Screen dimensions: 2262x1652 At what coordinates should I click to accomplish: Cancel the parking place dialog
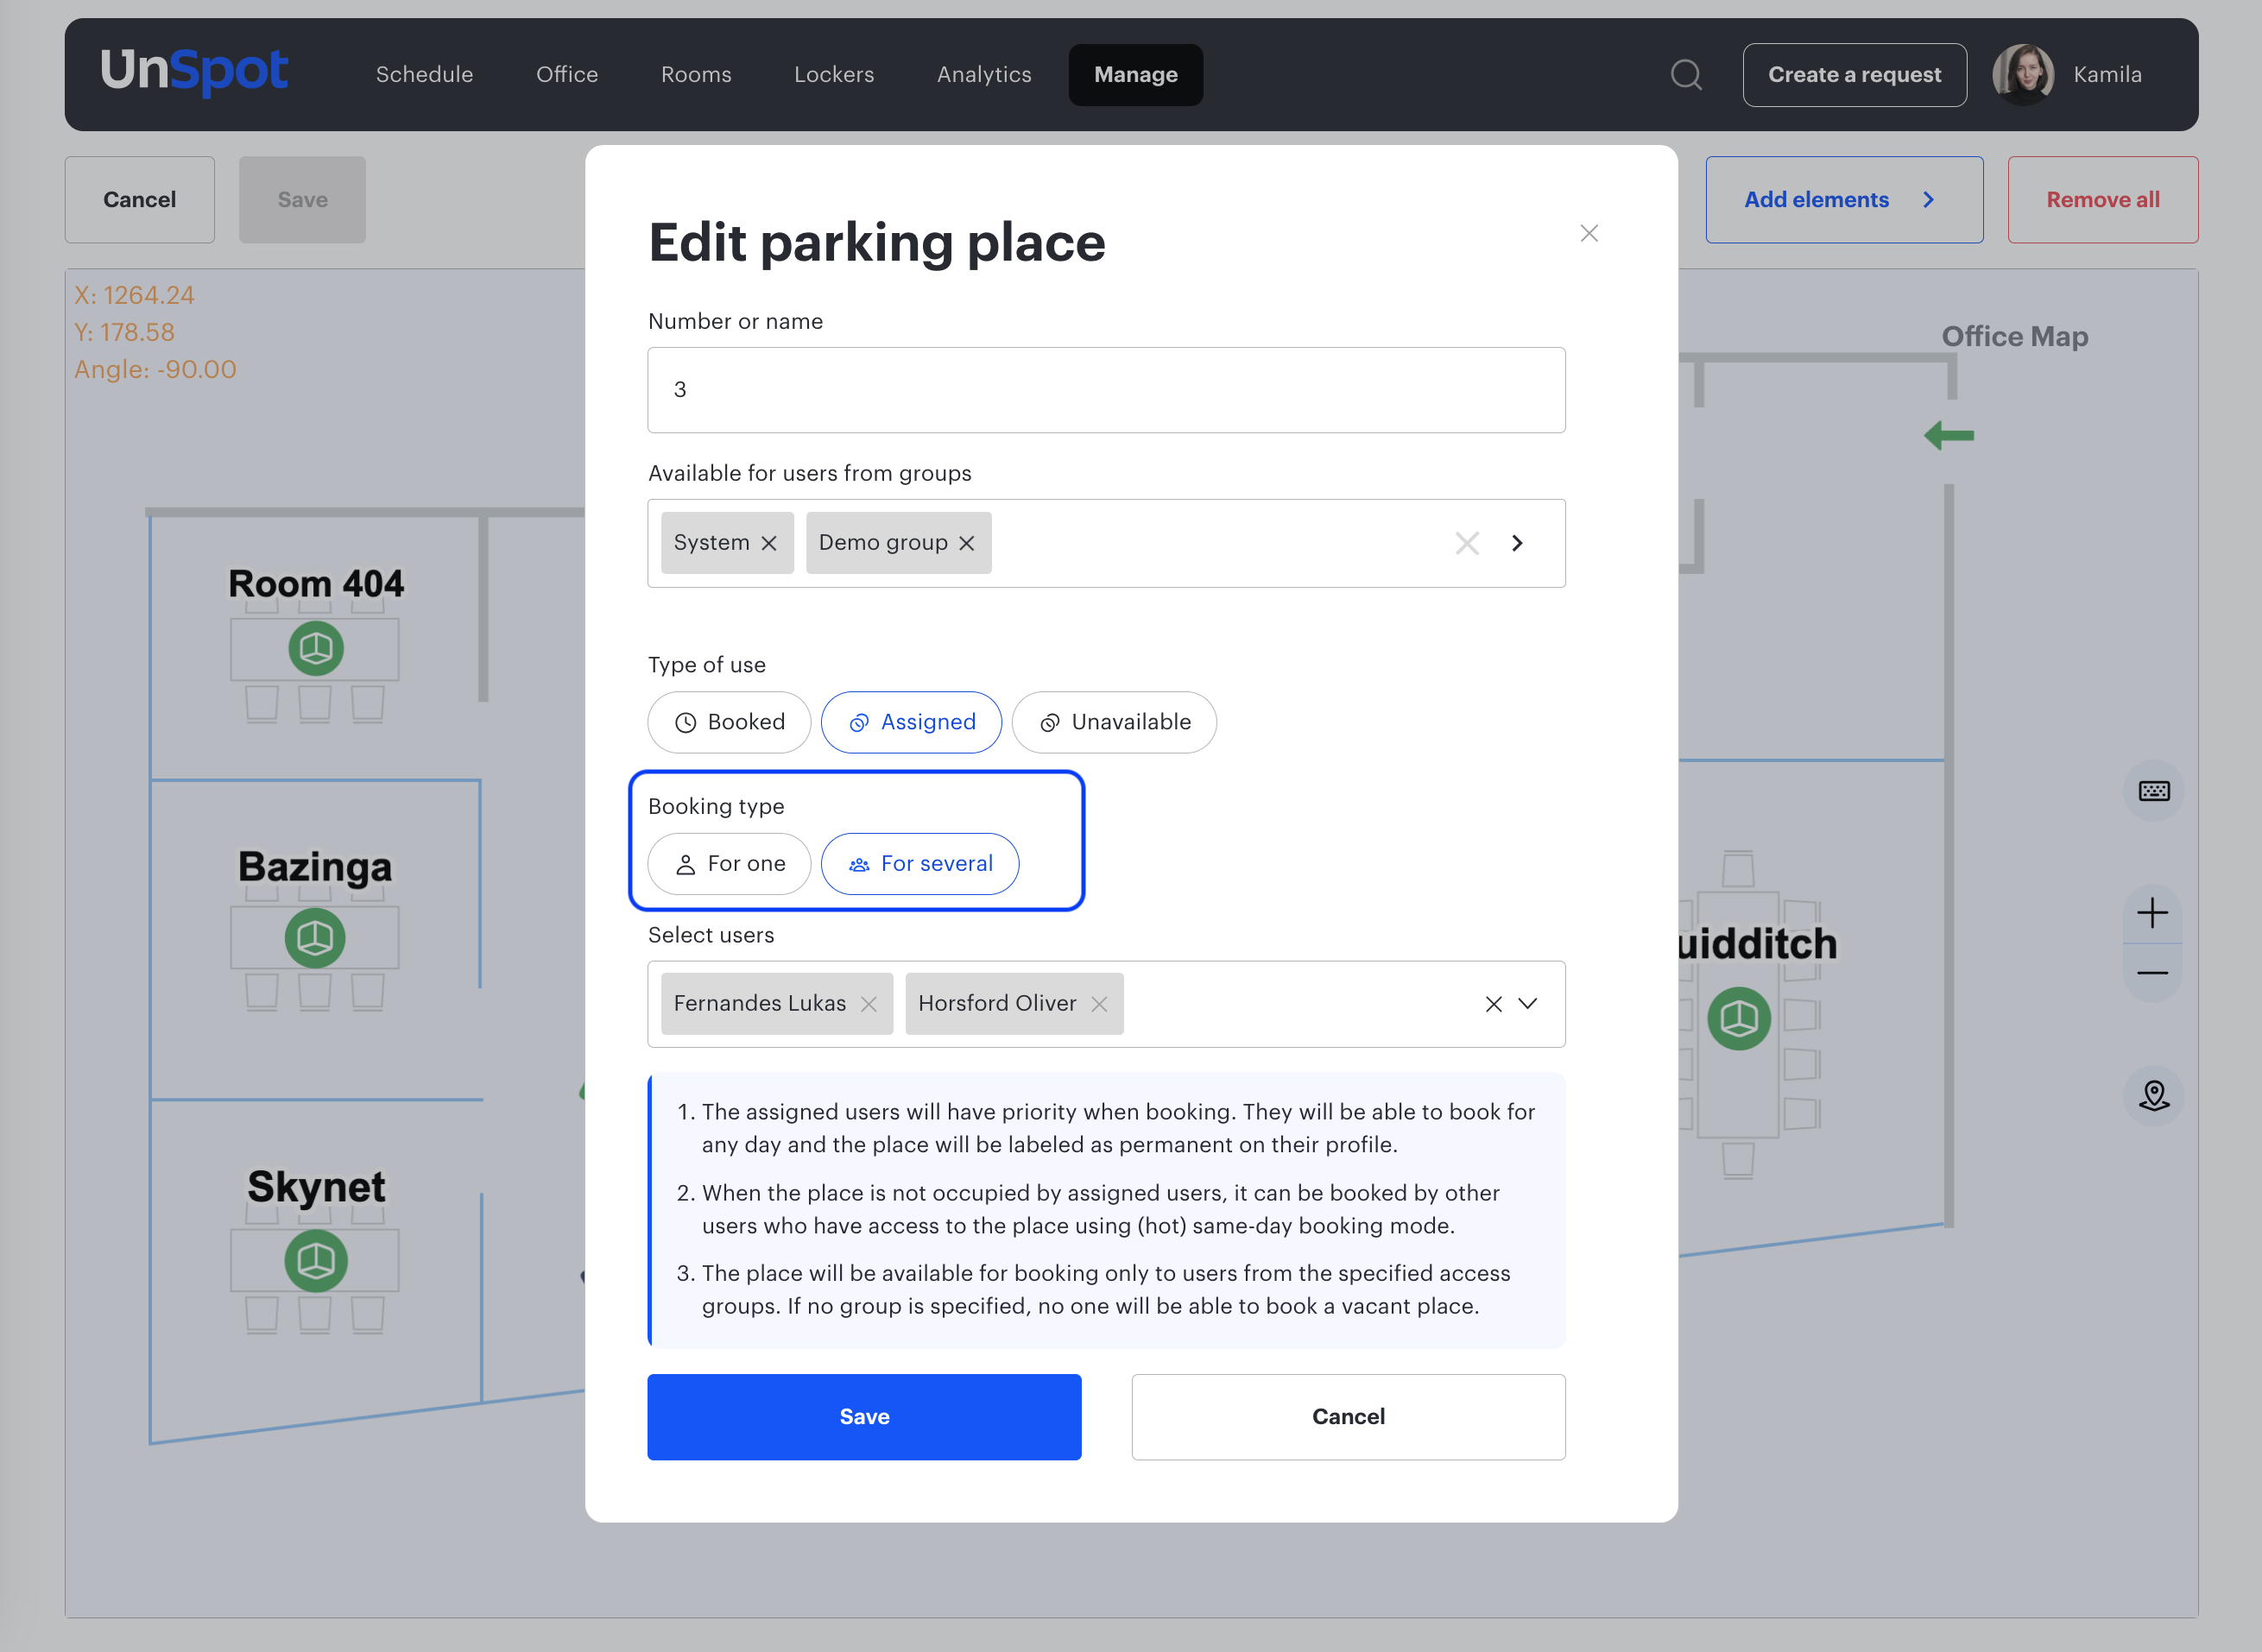tap(1348, 1417)
